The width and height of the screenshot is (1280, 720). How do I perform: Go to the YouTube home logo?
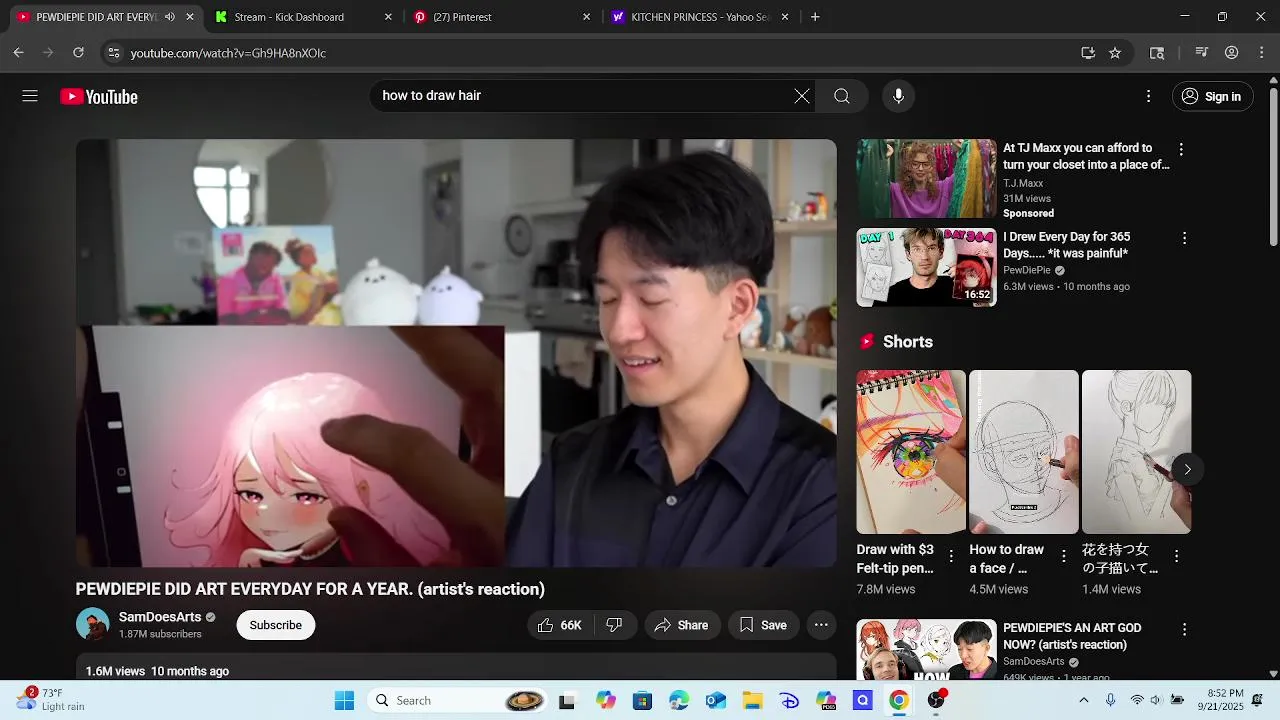click(99, 97)
